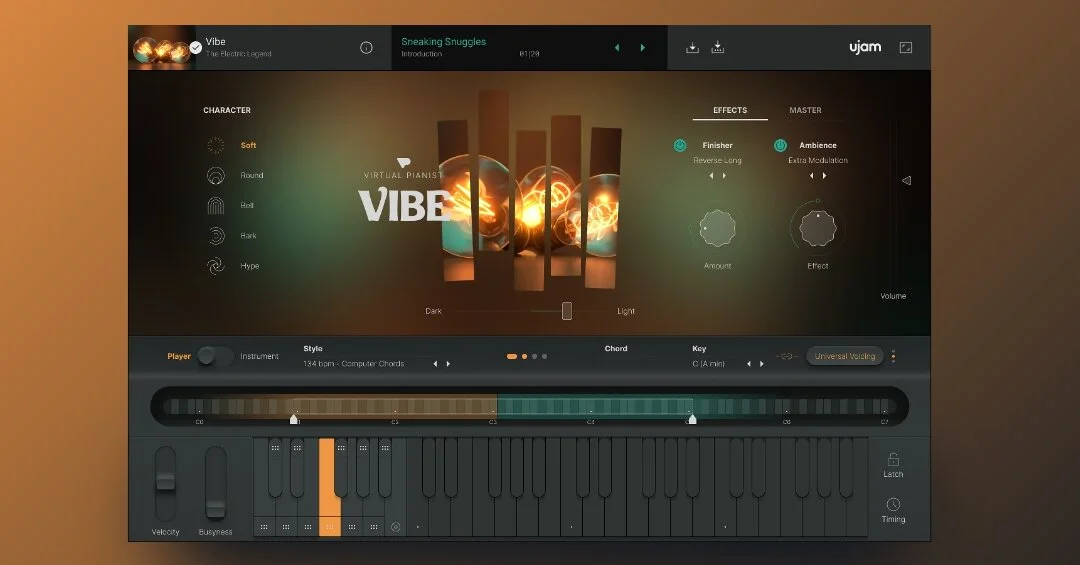
Task: Click the Vibe product thumbnail in header
Action: pyautogui.click(x=162, y=48)
